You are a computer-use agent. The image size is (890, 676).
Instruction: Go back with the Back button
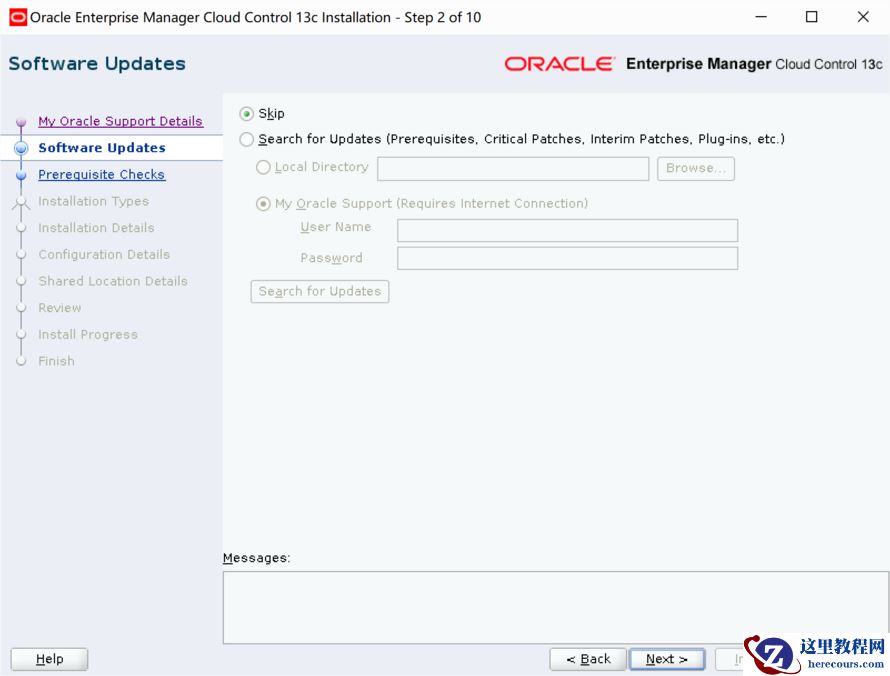pyautogui.click(x=588, y=659)
